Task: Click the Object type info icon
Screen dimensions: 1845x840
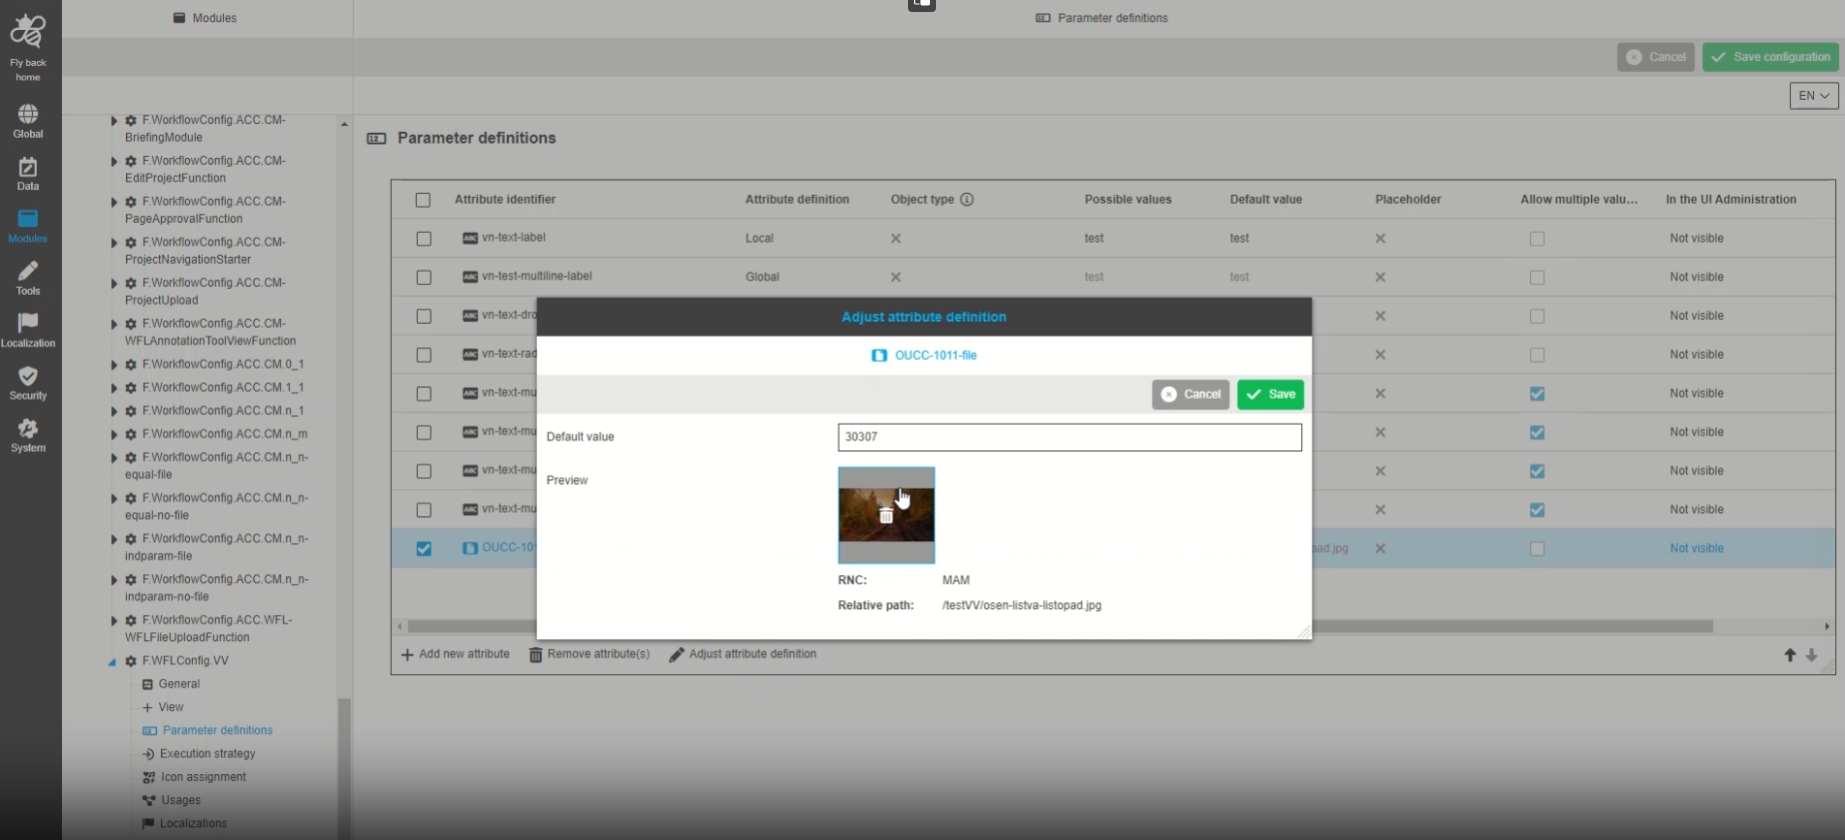Action: click(x=967, y=199)
